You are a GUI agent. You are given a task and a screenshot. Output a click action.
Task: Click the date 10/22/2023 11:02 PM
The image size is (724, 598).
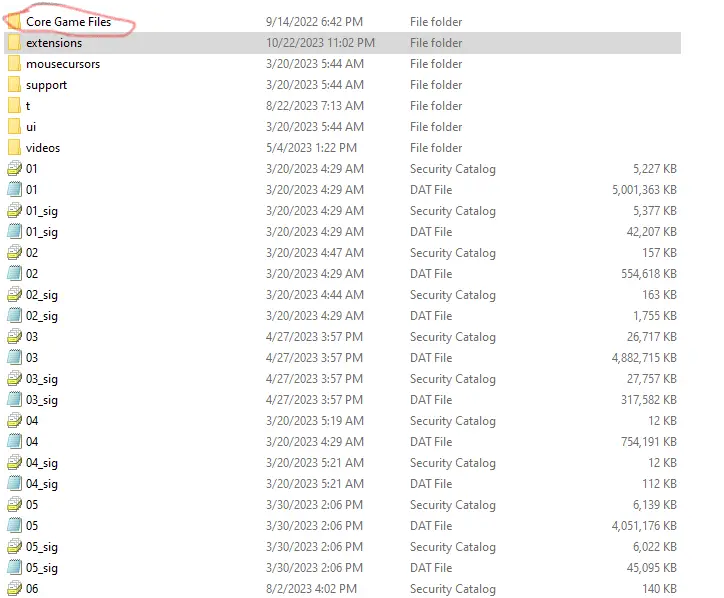click(320, 43)
